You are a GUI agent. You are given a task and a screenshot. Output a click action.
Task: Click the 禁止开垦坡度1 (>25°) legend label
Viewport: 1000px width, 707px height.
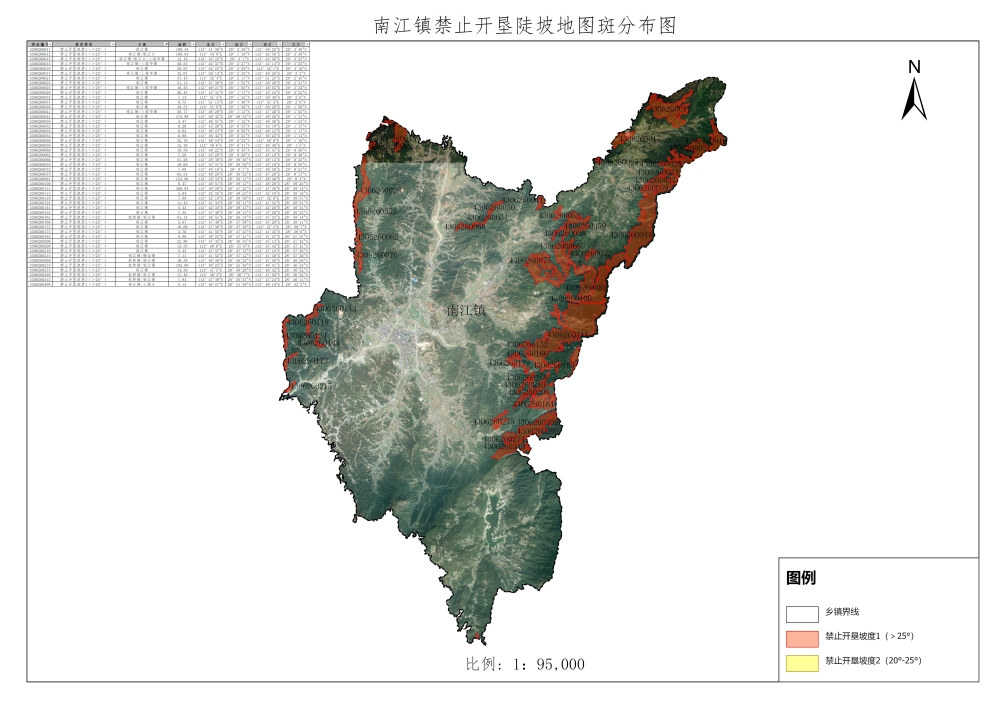tap(869, 636)
